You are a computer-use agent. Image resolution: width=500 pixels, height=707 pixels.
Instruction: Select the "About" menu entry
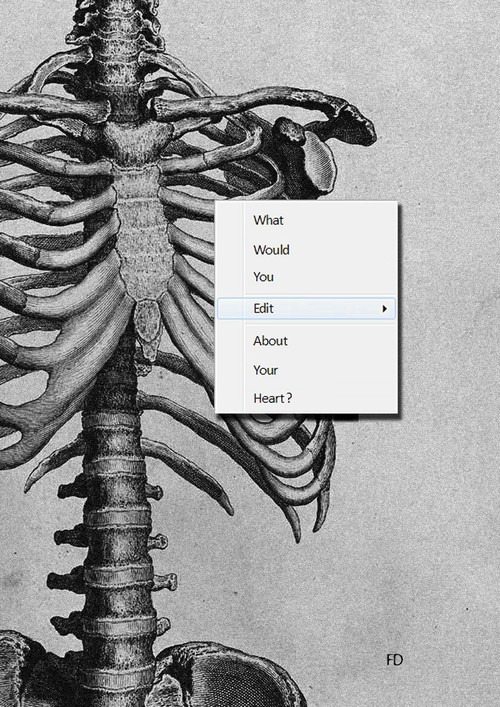click(307, 341)
